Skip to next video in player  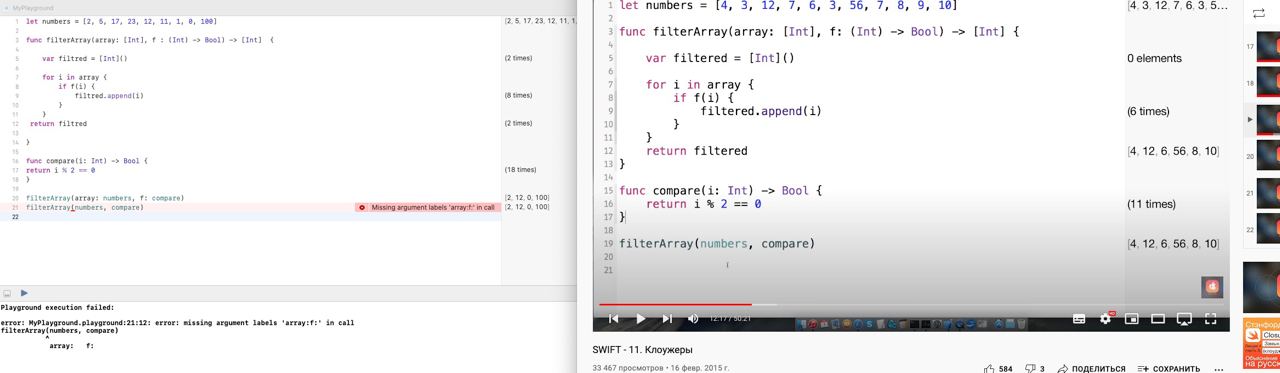666,319
